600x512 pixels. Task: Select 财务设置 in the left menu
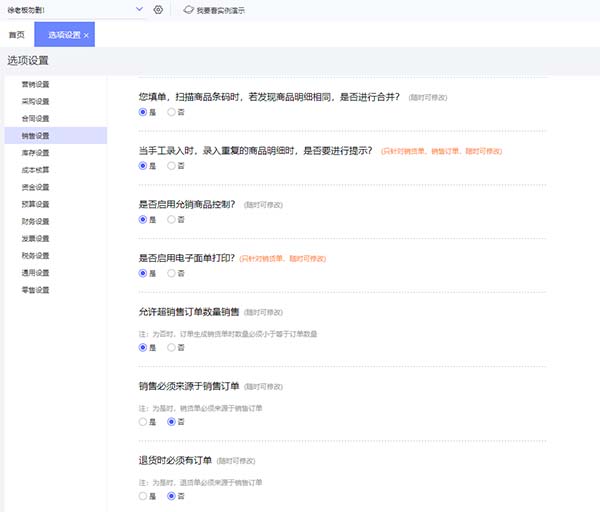click(x=36, y=221)
